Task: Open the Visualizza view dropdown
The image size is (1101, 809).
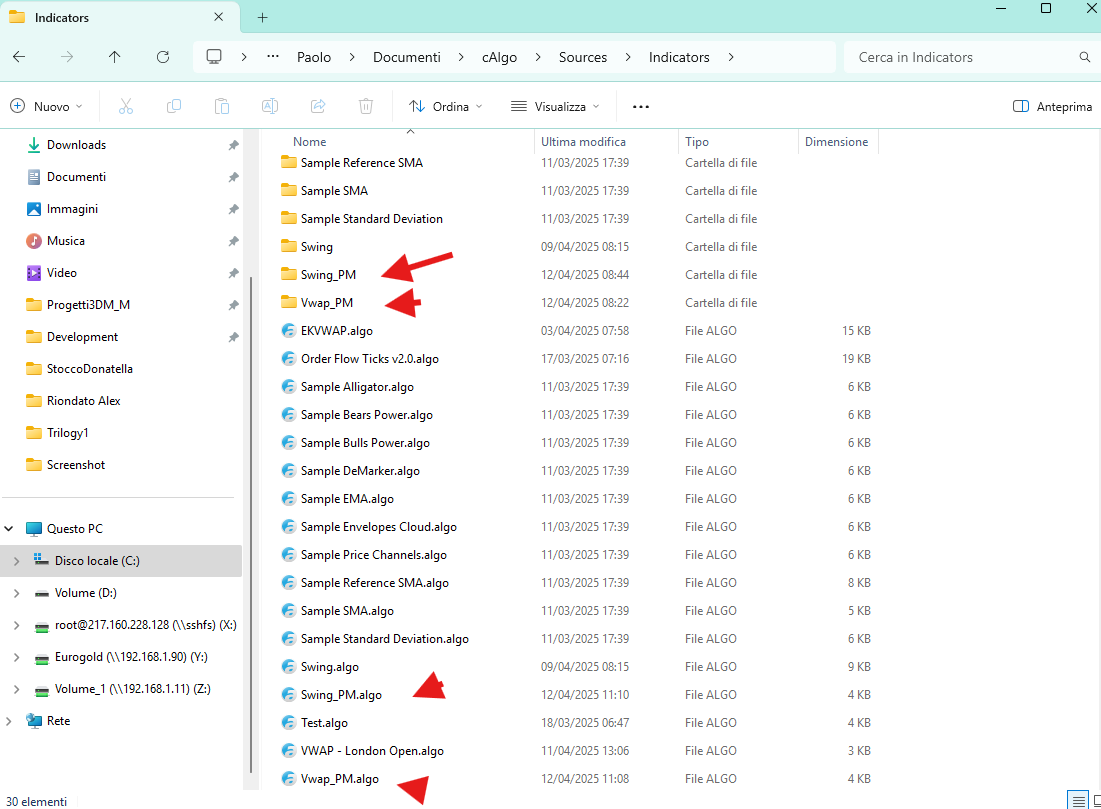Action: [555, 106]
